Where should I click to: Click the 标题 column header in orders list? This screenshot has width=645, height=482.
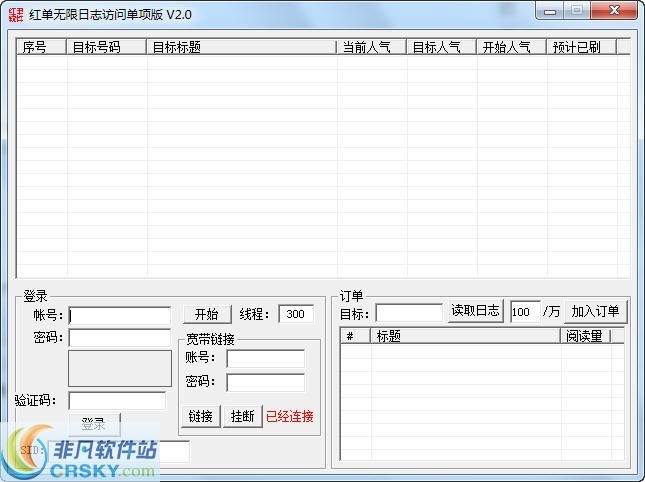click(x=466, y=336)
